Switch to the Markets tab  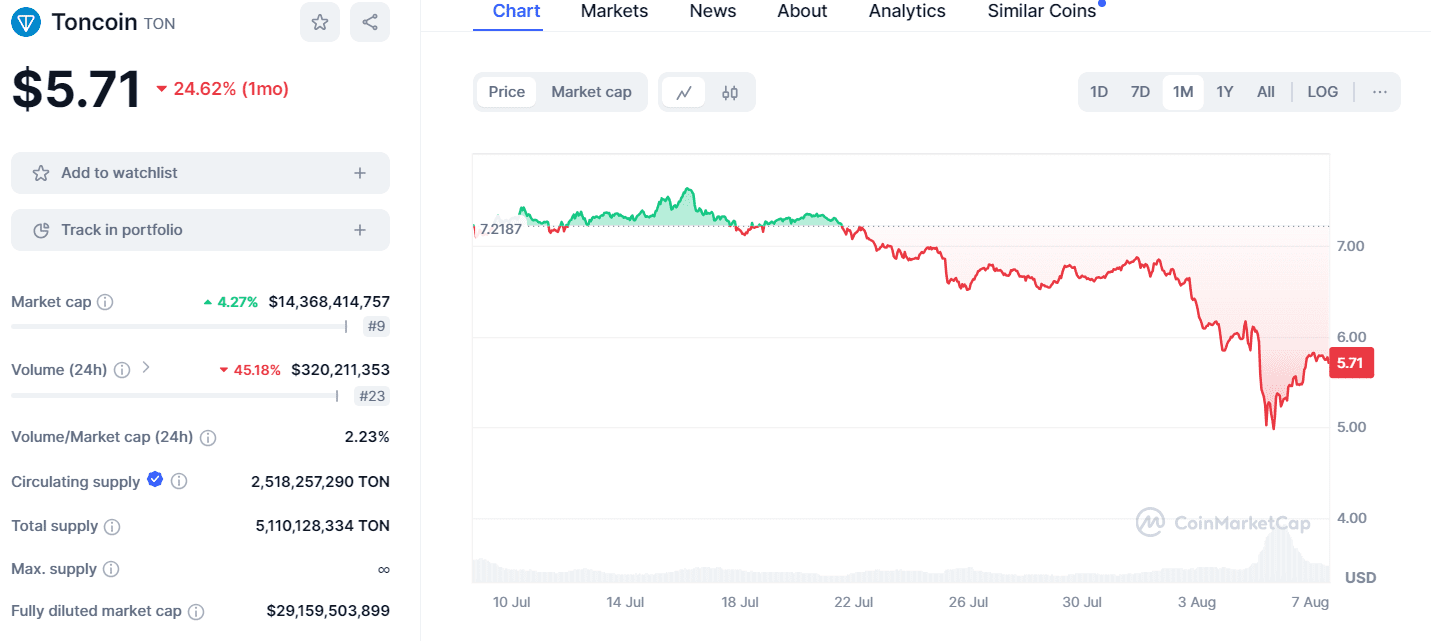[614, 11]
